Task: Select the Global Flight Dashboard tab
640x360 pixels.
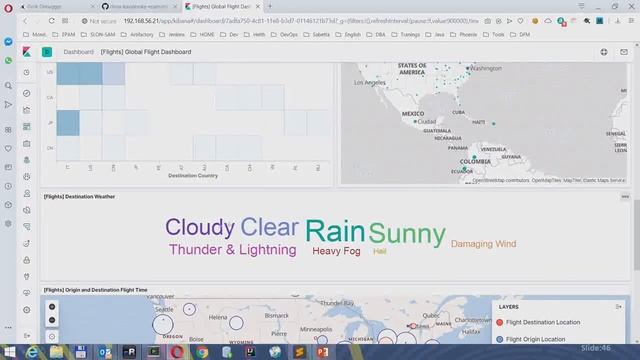Action: click(222, 7)
